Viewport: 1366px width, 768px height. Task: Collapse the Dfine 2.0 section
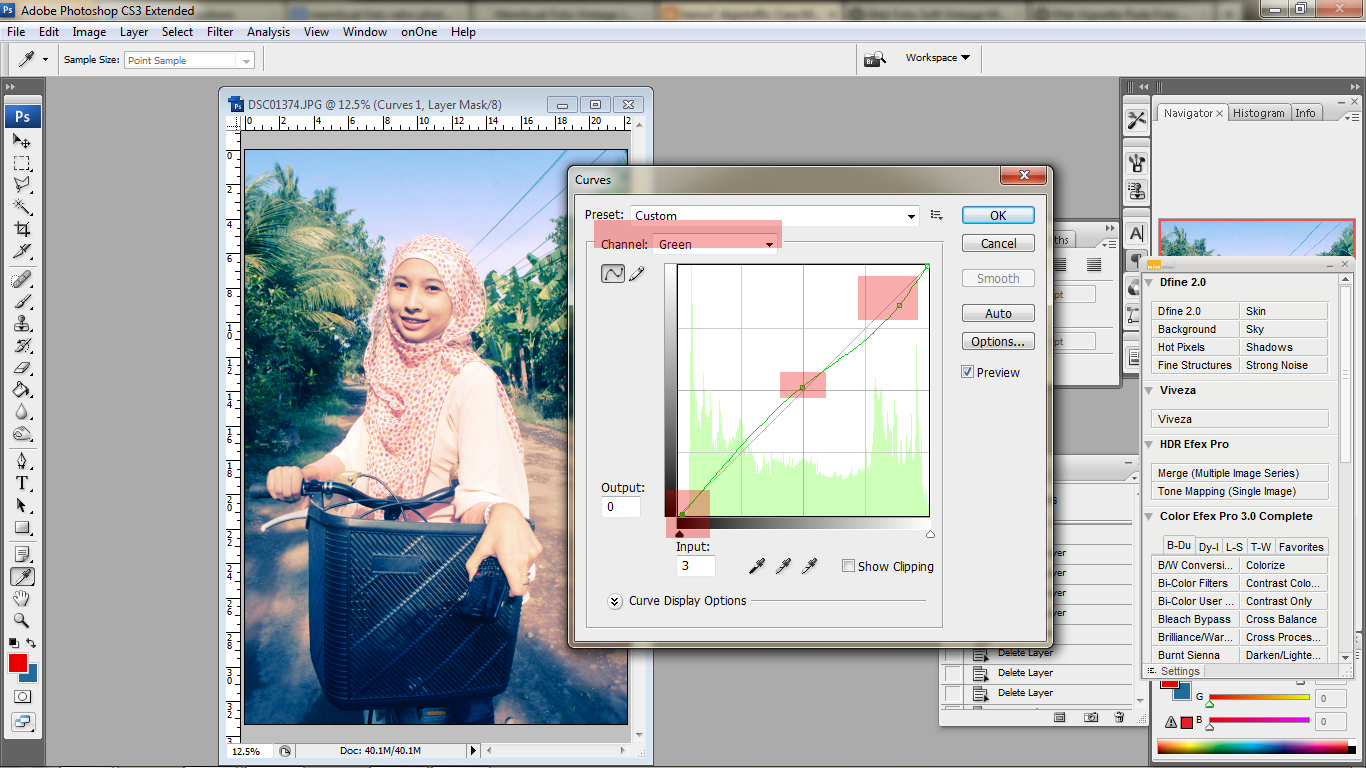click(x=1151, y=283)
